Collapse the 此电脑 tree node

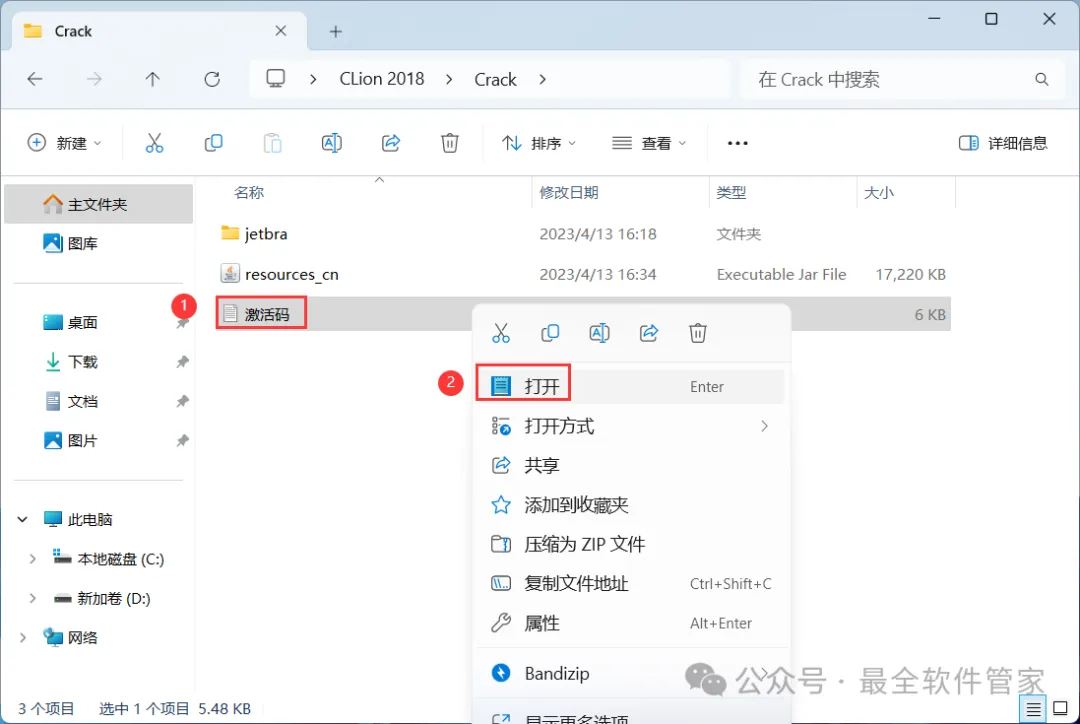pyautogui.click(x=22, y=519)
